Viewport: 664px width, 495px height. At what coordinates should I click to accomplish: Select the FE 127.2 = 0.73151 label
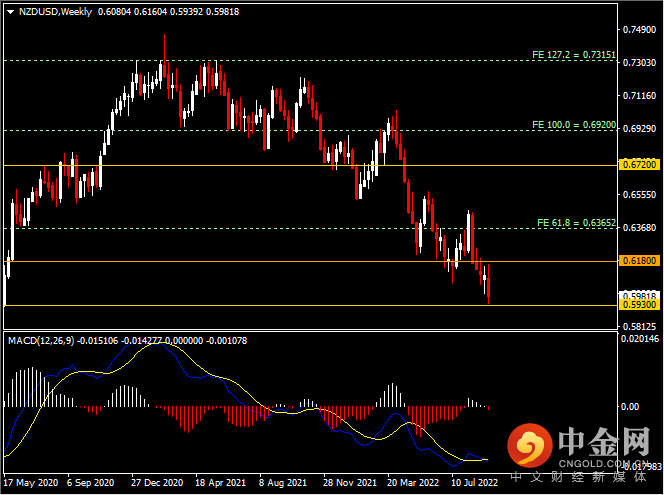coord(574,55)
